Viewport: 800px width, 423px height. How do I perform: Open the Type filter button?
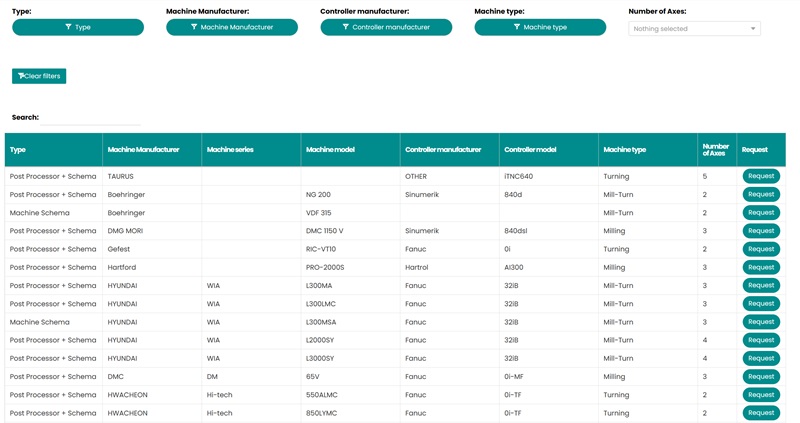point(78,27)
